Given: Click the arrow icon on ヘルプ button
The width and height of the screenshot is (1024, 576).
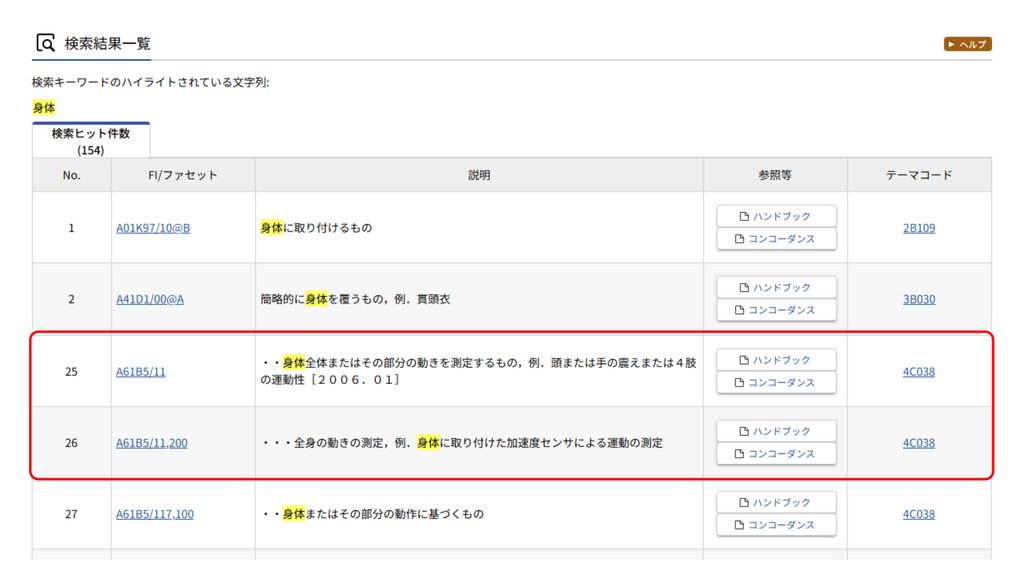Looking at the screenshot, I should click(x=952, y=44).
